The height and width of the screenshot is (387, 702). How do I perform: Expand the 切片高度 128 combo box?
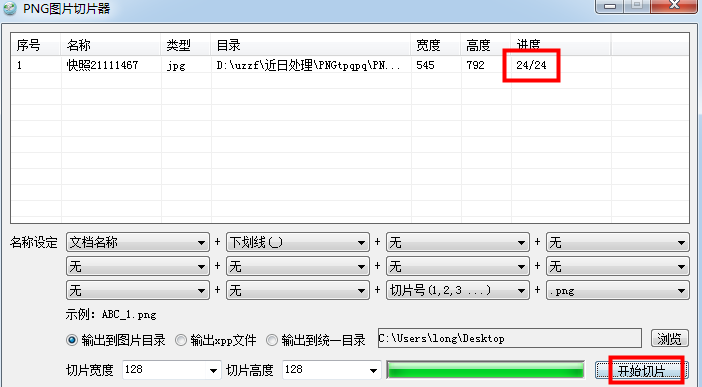tap(332, 370)
